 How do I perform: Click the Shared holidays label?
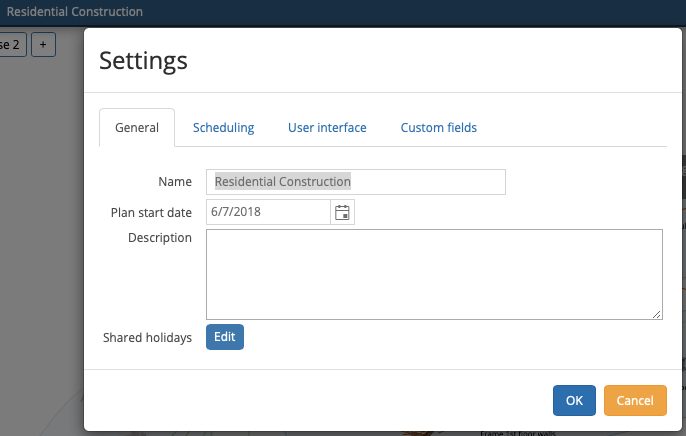147,338
